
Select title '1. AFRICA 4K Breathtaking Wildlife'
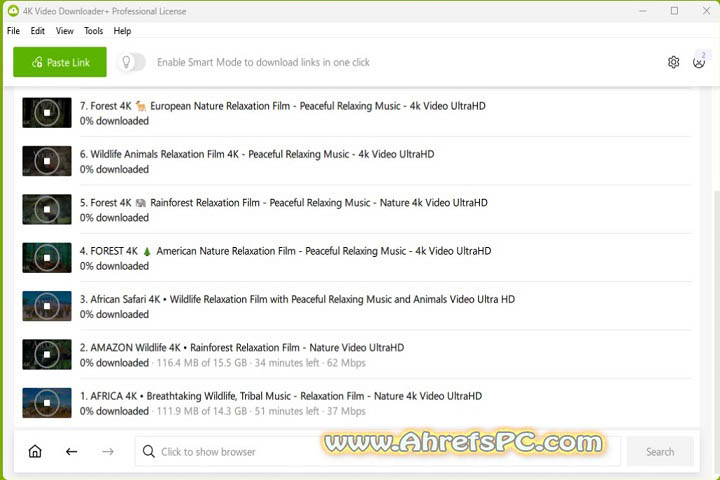coord(281,396)
